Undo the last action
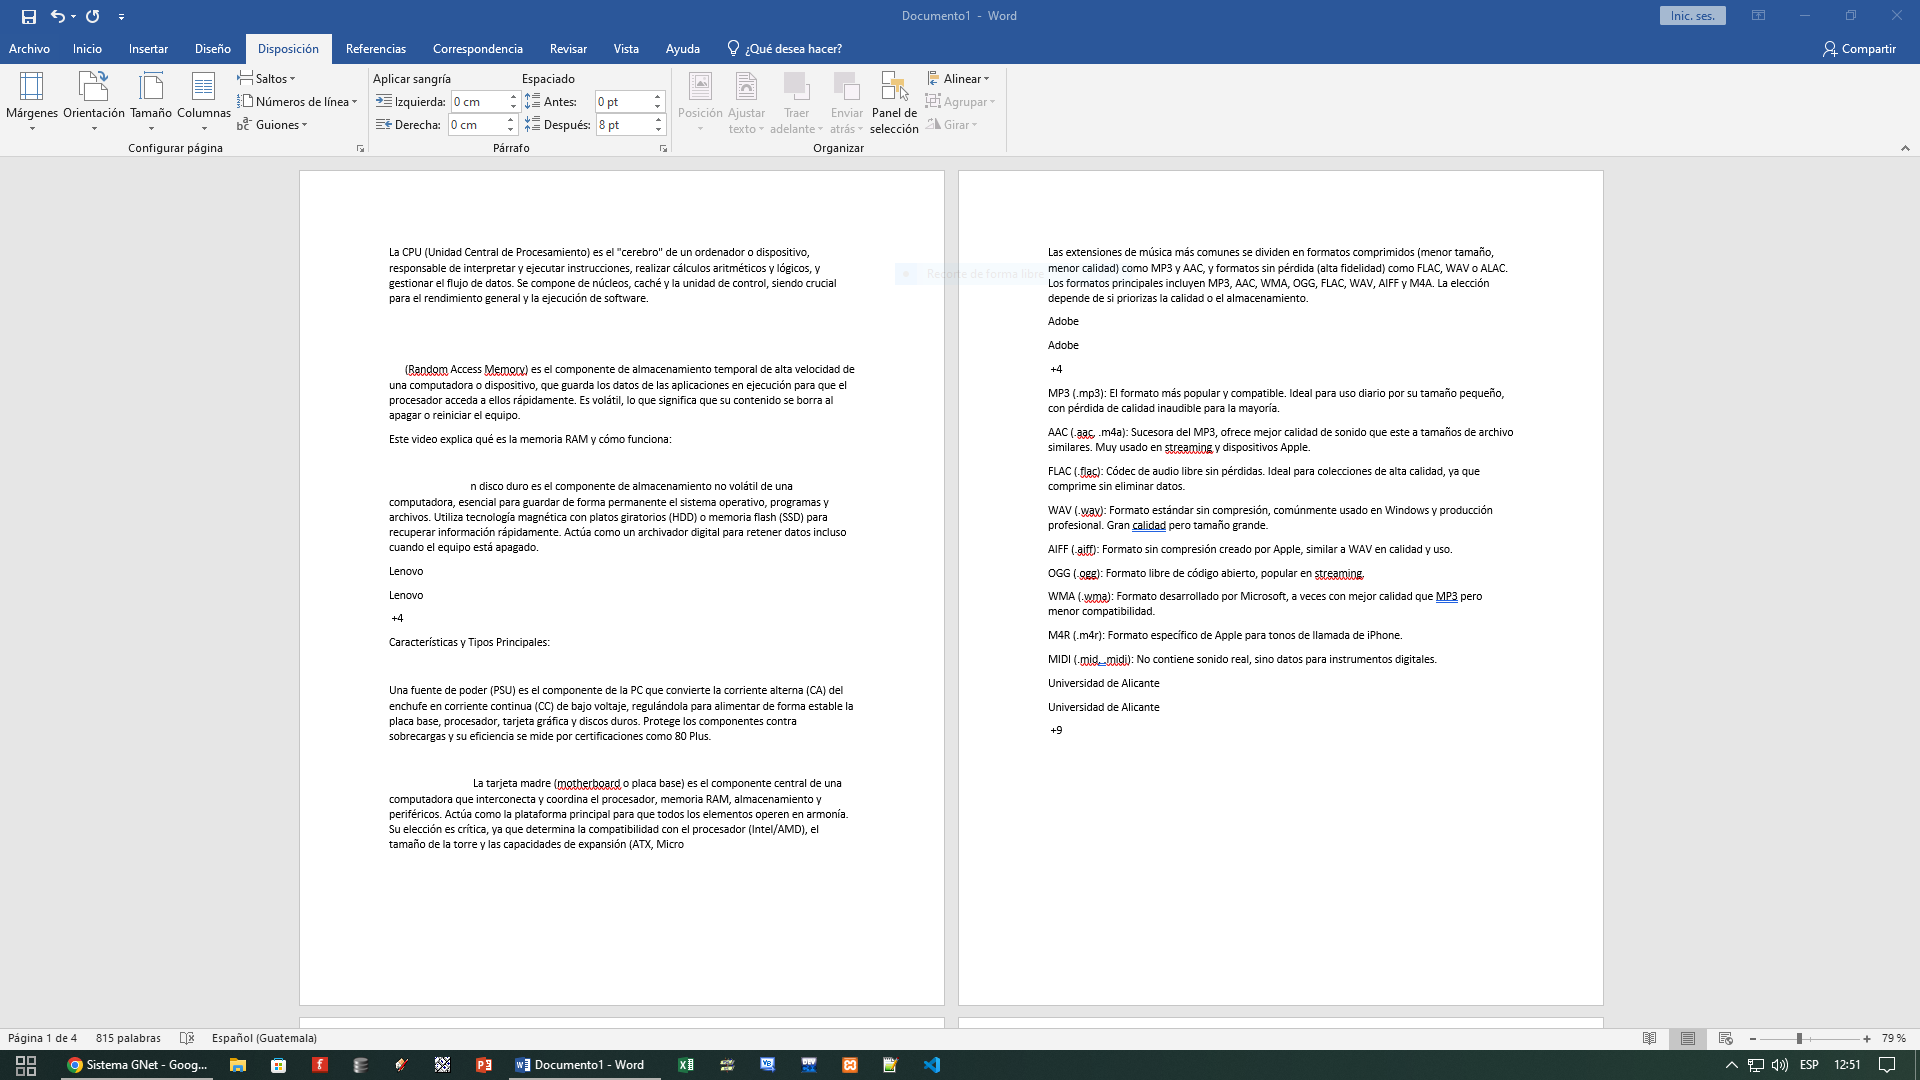Image resolution: width=1920 pixels, height=1080 pixels. click(57, 16)
